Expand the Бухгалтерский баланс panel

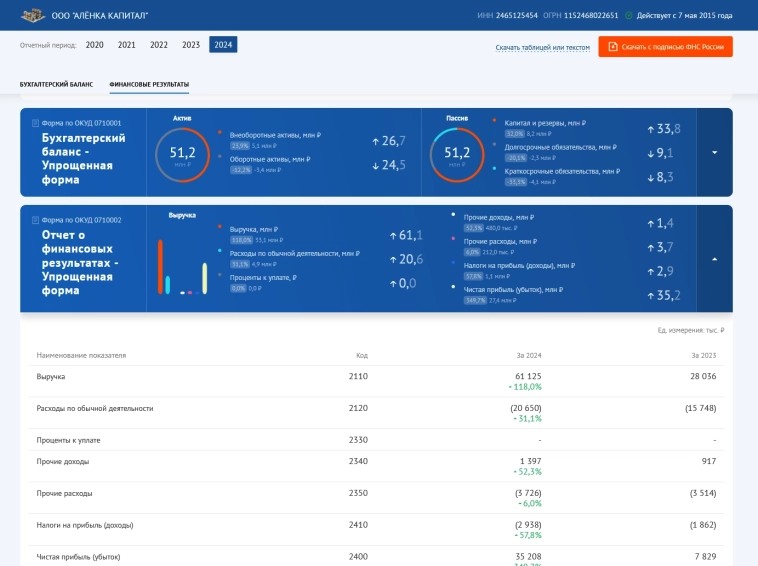pyautogui.click(x=714, y=152)
